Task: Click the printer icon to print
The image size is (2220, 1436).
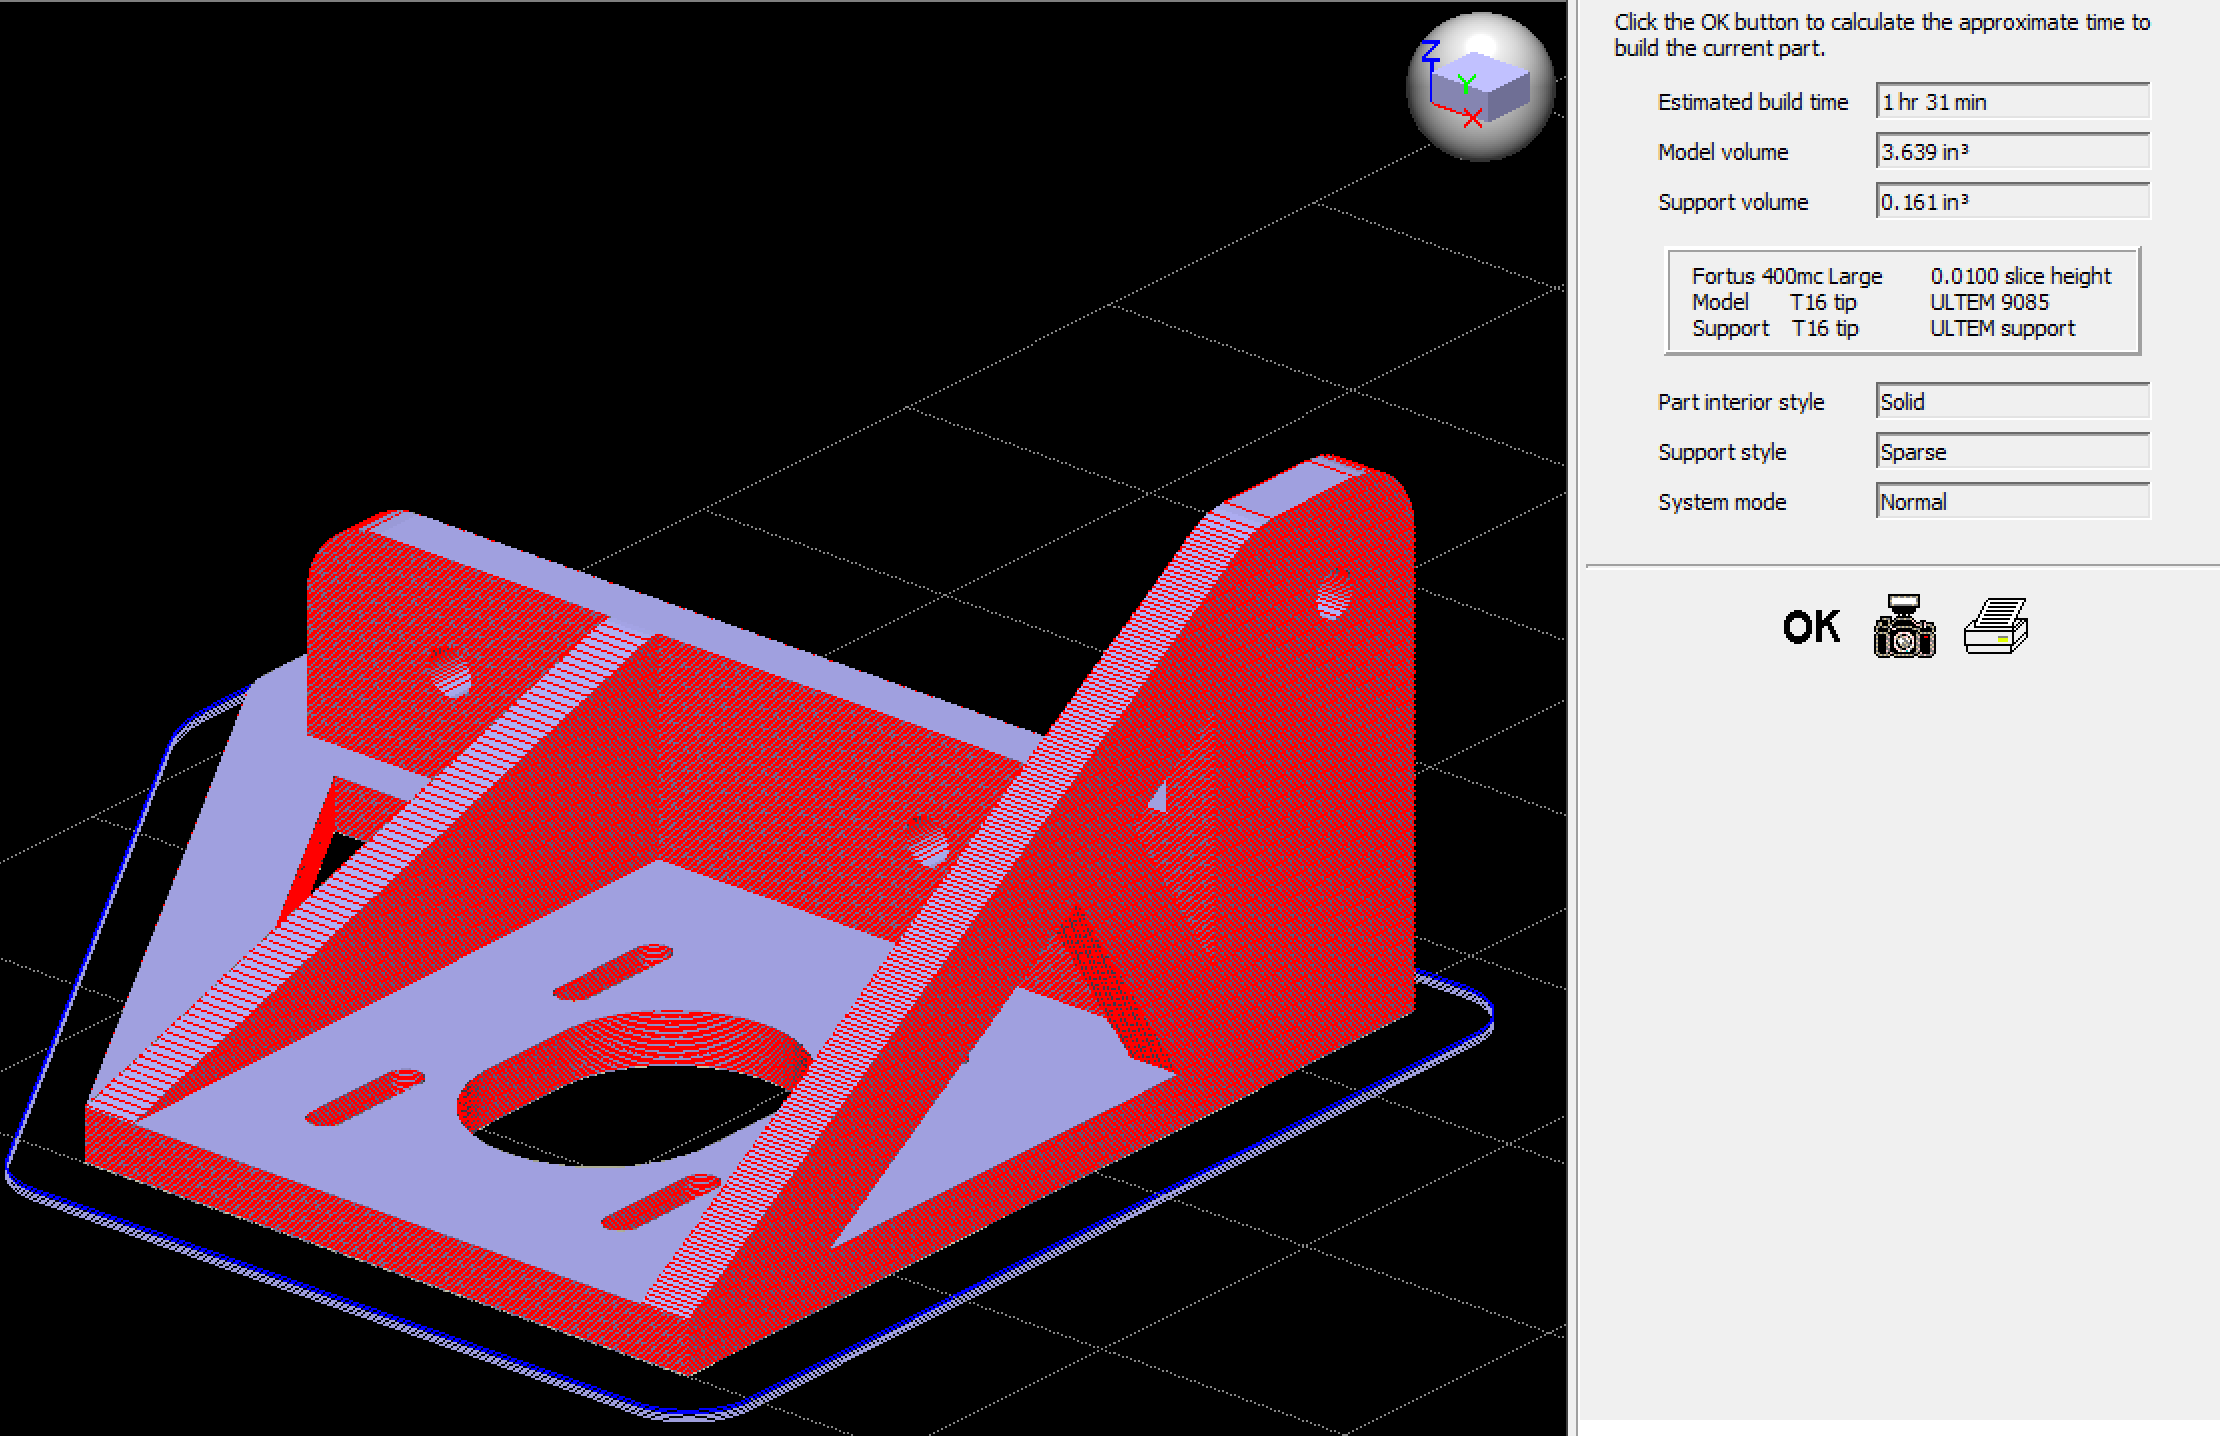Action: pos(1995,627)
